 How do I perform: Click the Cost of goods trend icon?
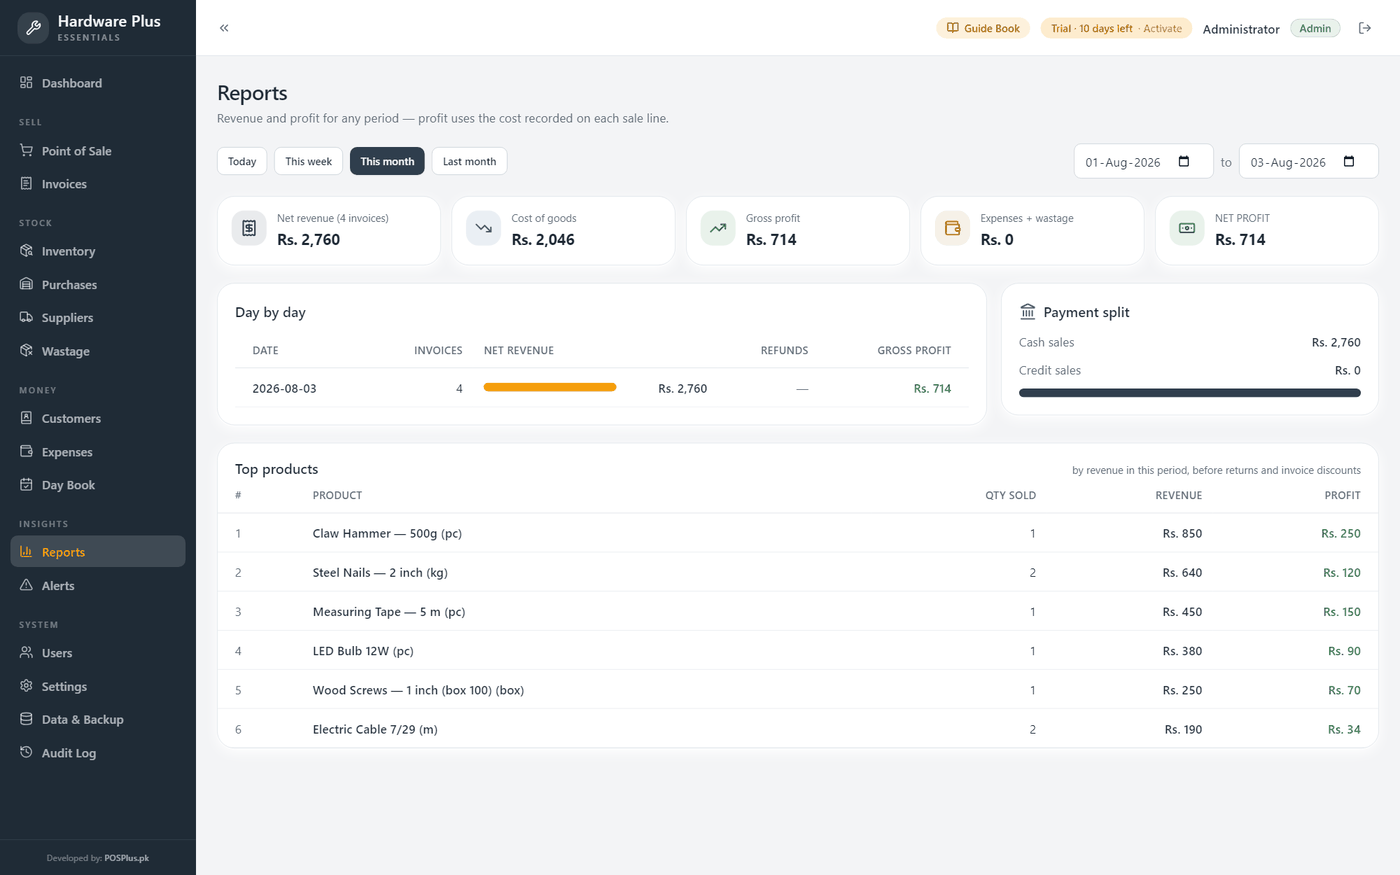[x=483, y=228]
